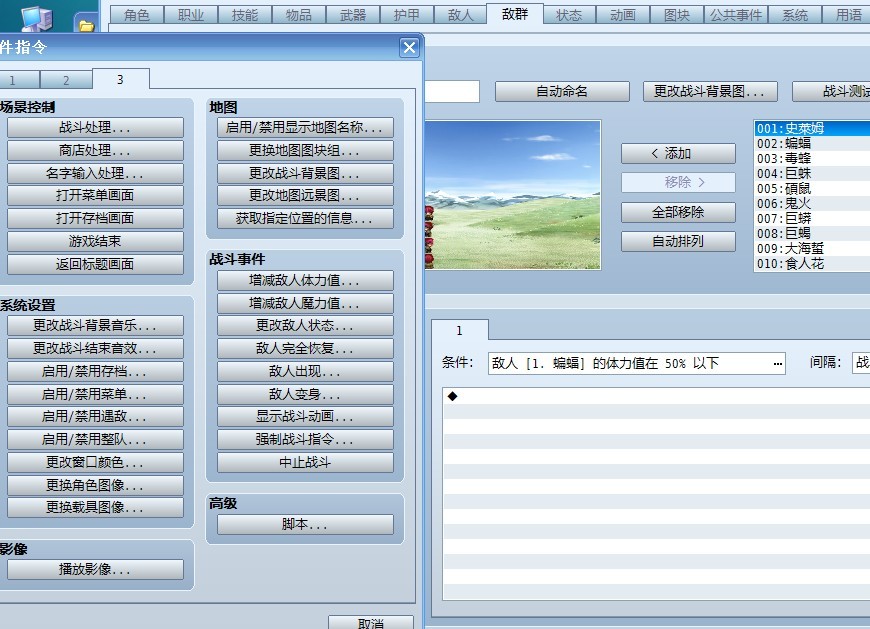This screenshot has height=629, width=870.
Task: Click 播放影像 button
Action: (95, 570)
